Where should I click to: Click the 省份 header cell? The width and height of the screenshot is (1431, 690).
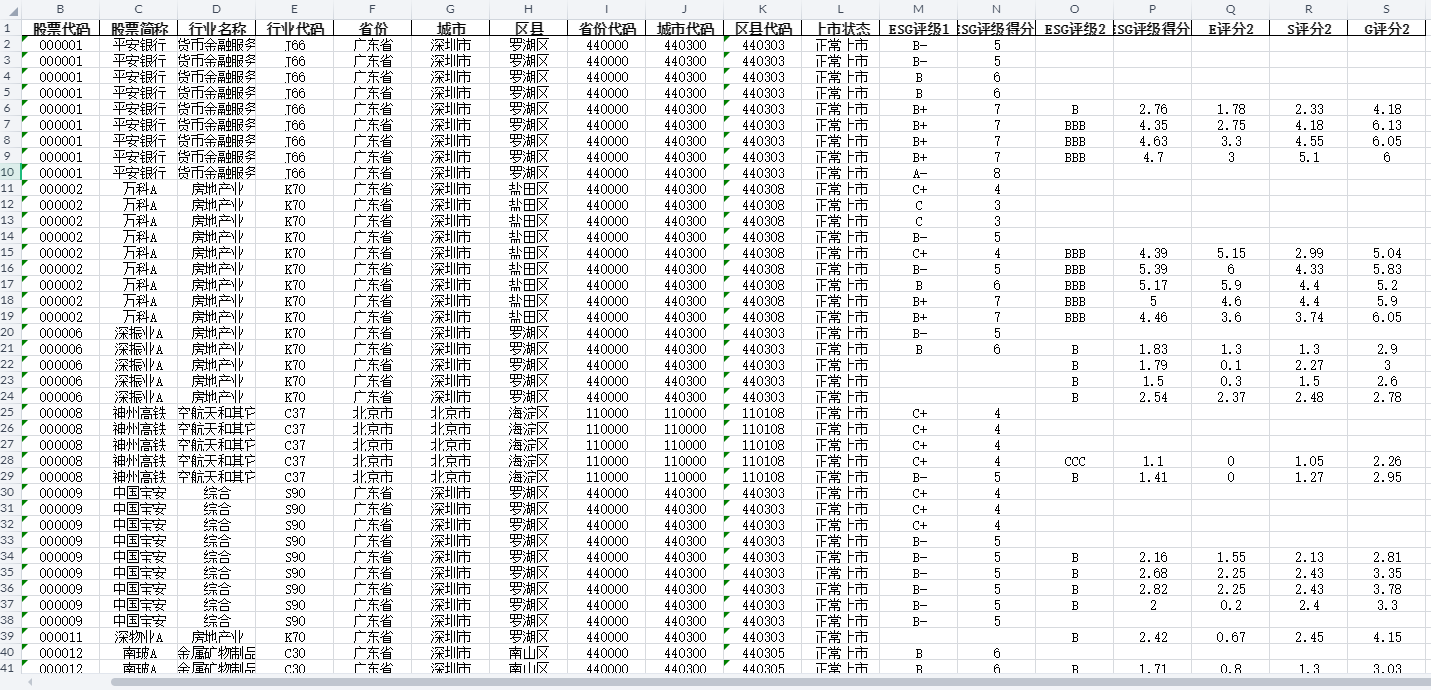pyautogui.click(x=373, y=28)
